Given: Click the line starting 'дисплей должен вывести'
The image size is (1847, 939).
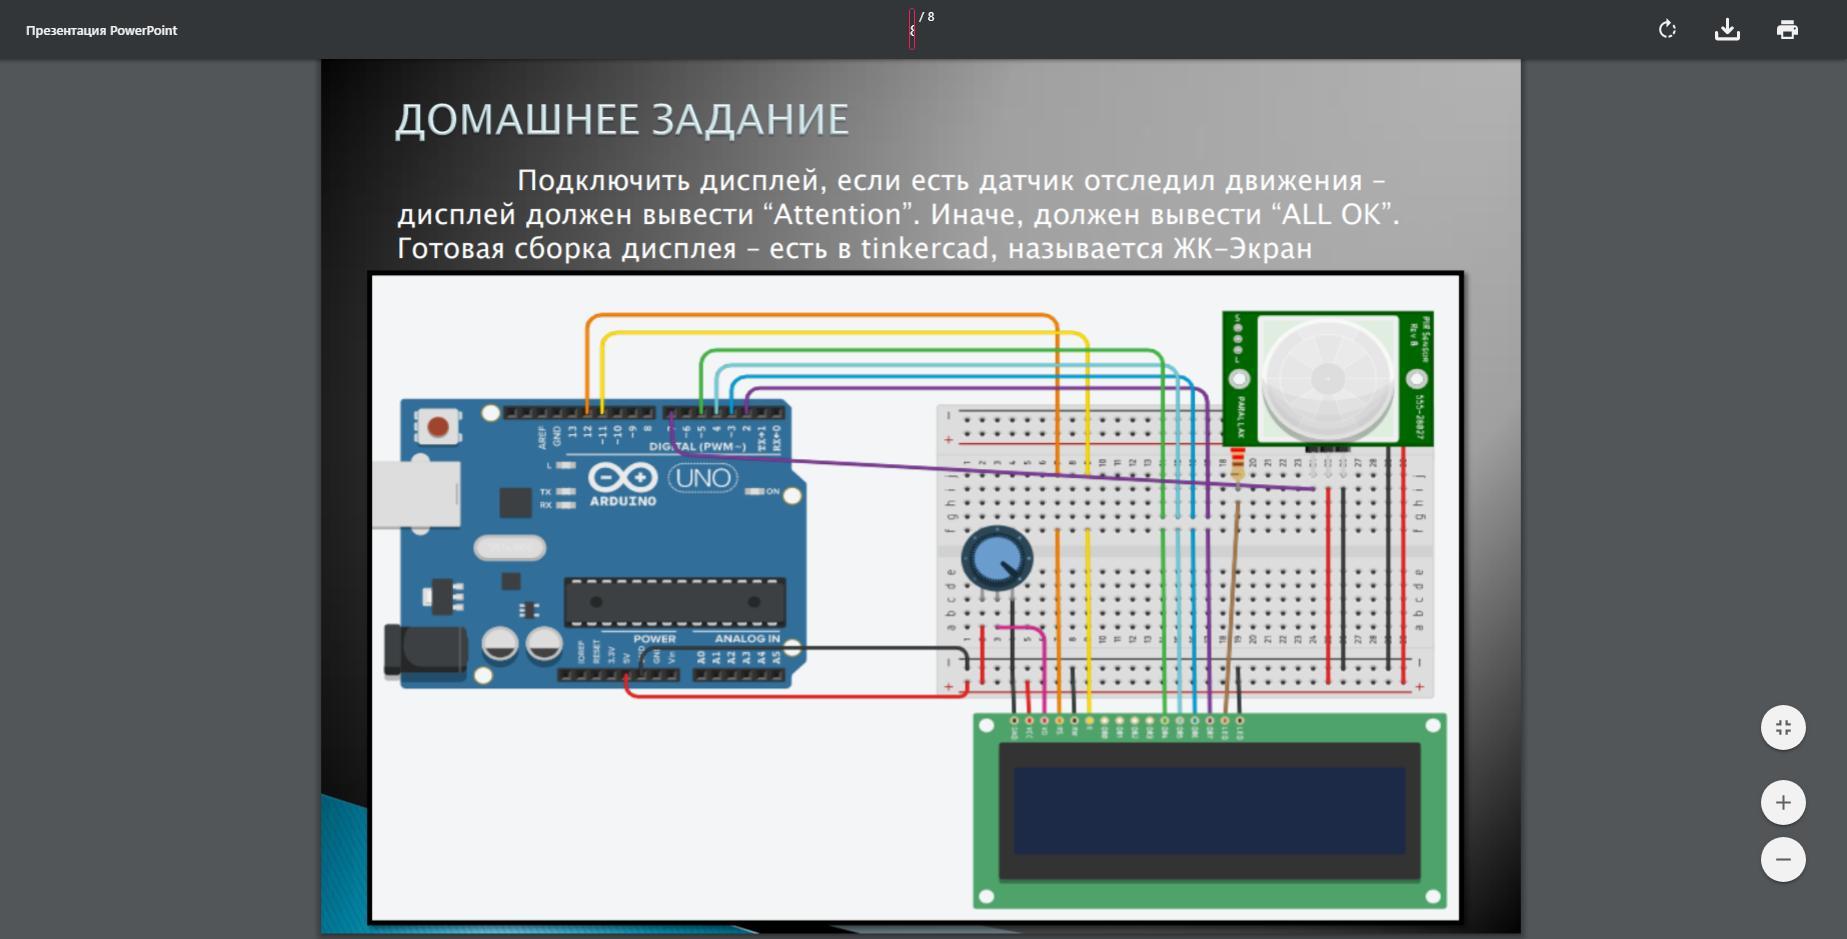Looking at the screenshot, I should click(x=898, y=215).
